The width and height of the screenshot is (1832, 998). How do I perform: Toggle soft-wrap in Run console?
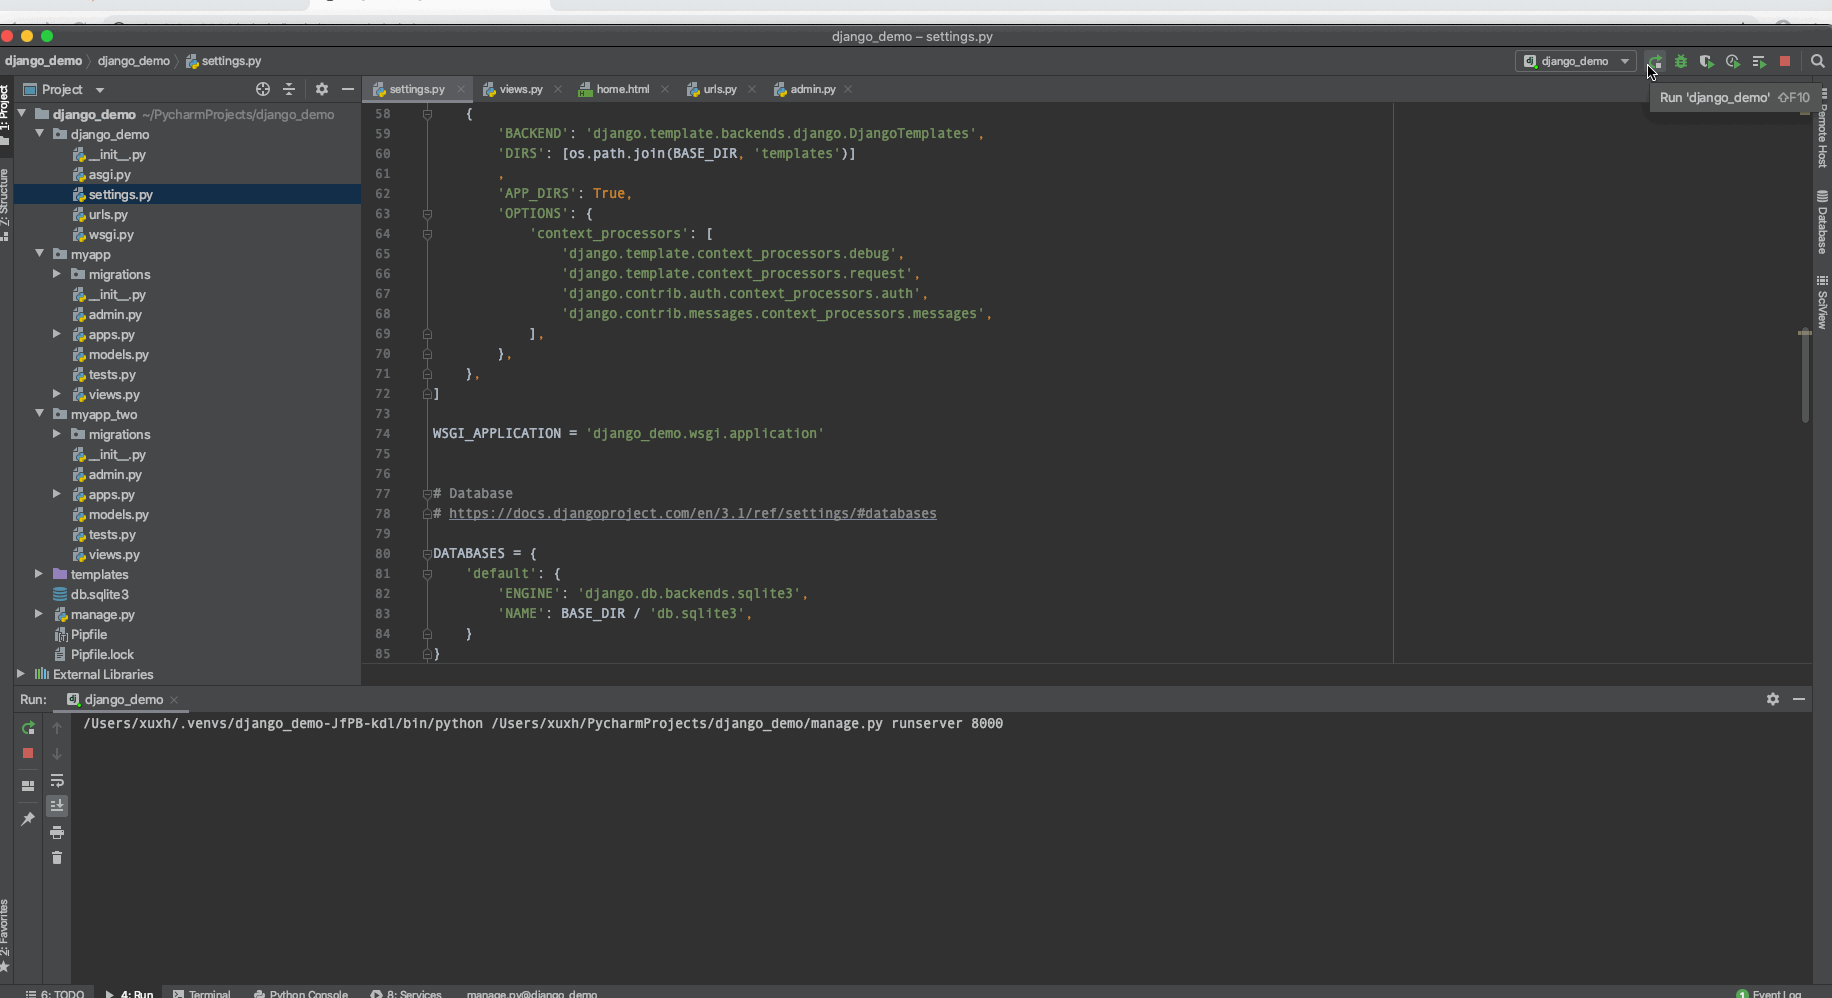coord(57,780)
